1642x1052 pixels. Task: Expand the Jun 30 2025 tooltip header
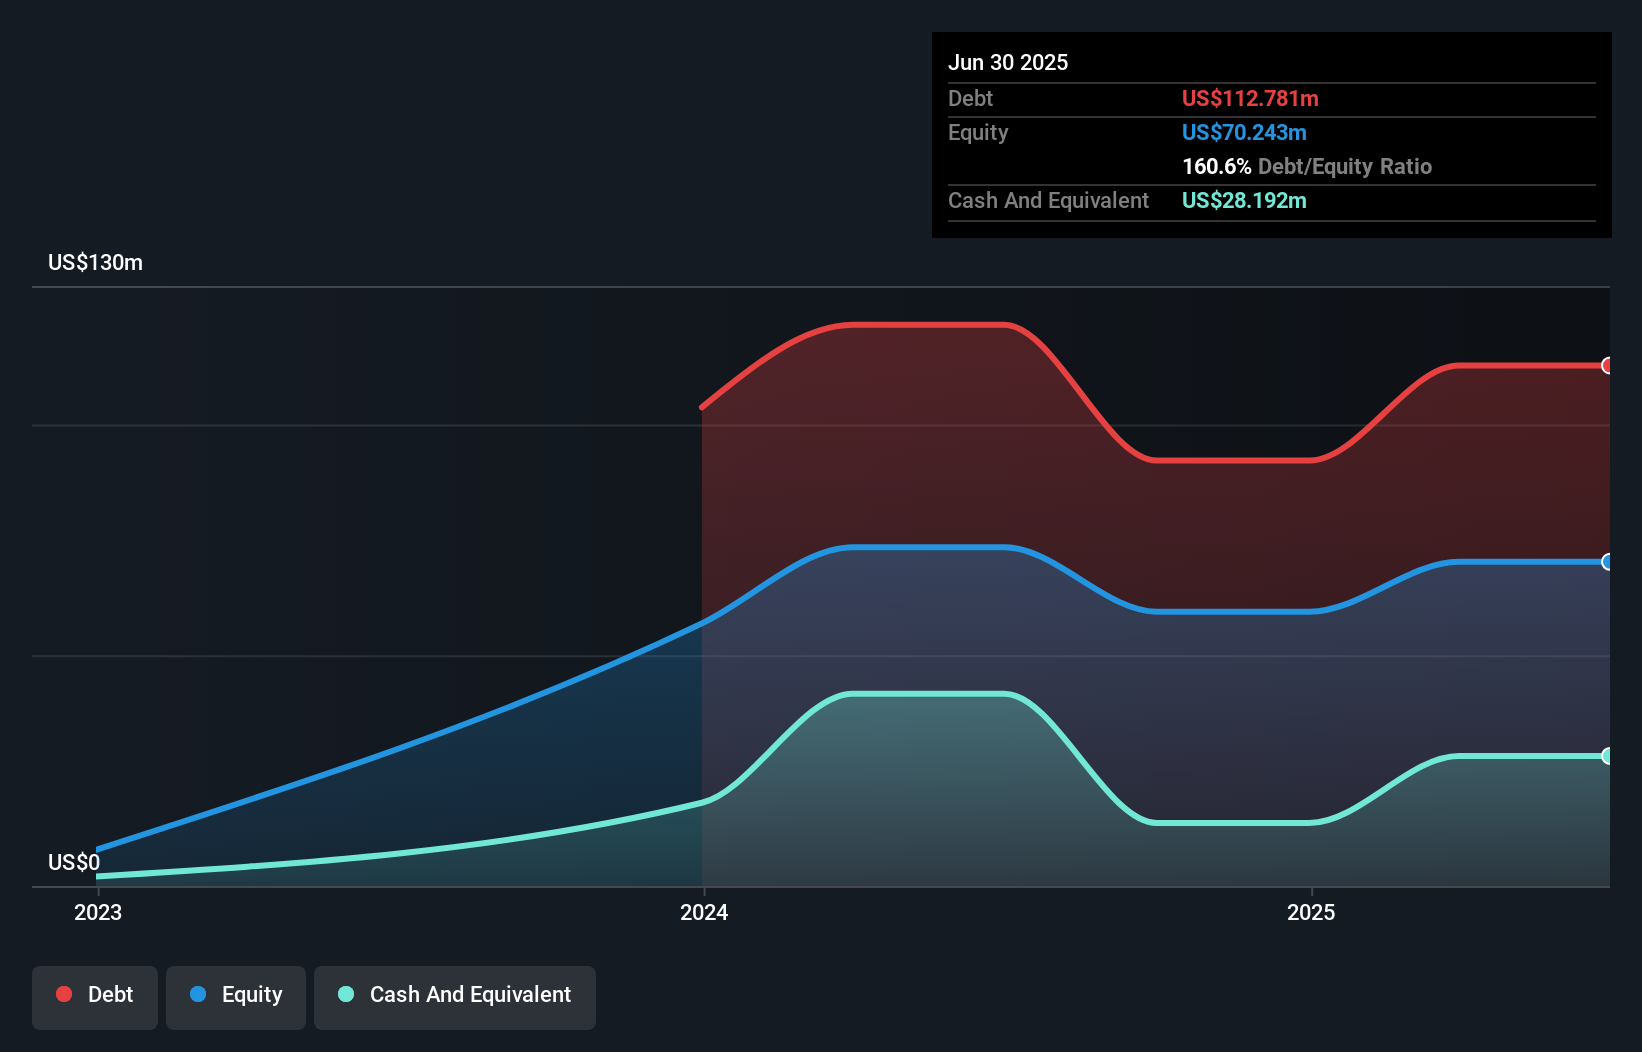tap(1009, 62)
